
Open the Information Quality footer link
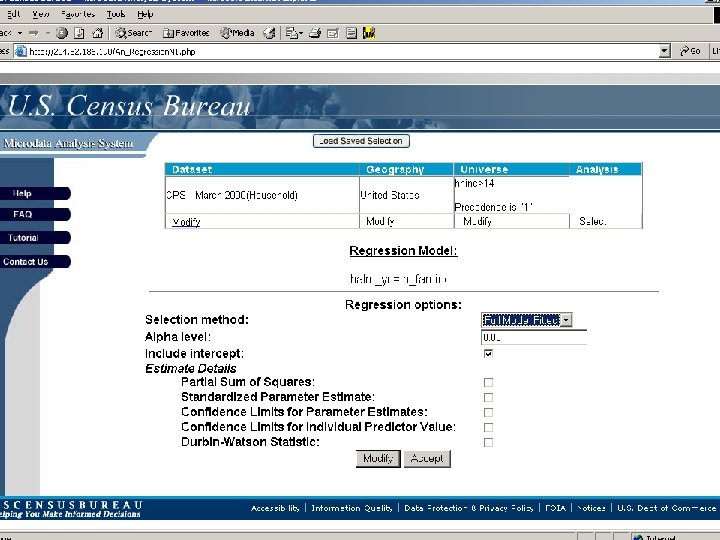[x=352, y=508]
